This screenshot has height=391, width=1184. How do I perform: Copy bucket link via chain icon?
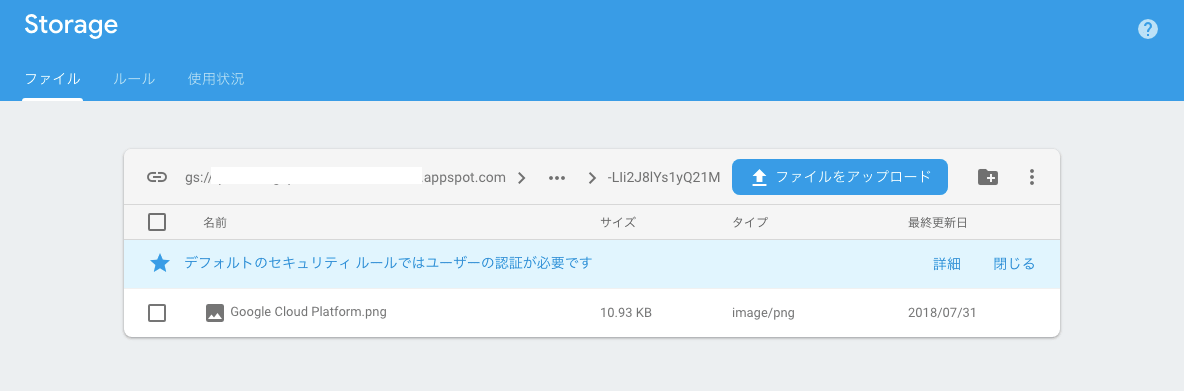[x=156, y=177]
